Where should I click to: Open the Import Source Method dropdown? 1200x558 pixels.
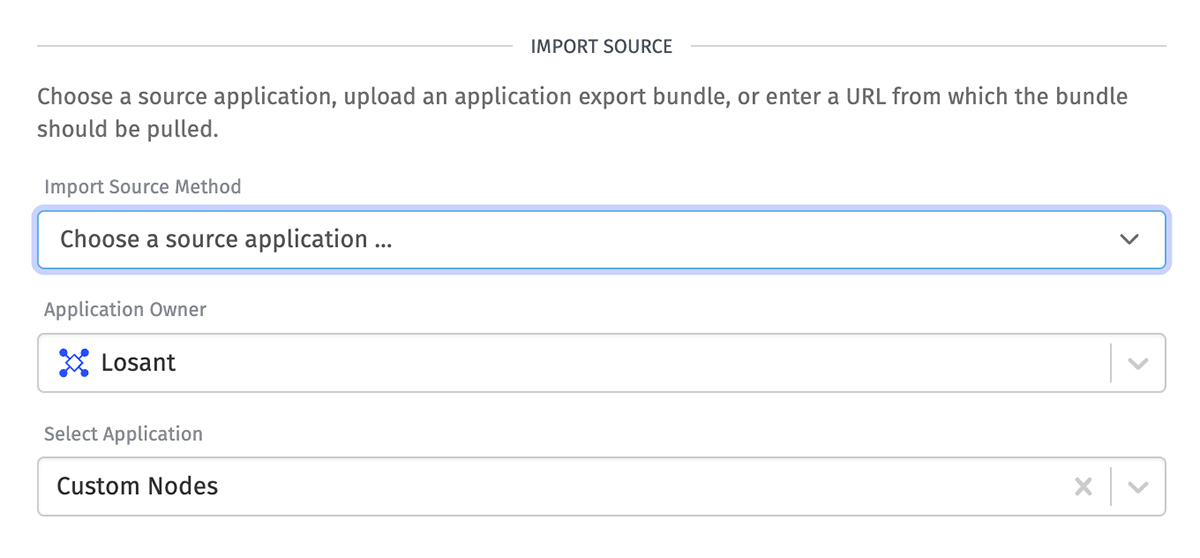click(x=601, y=239)
